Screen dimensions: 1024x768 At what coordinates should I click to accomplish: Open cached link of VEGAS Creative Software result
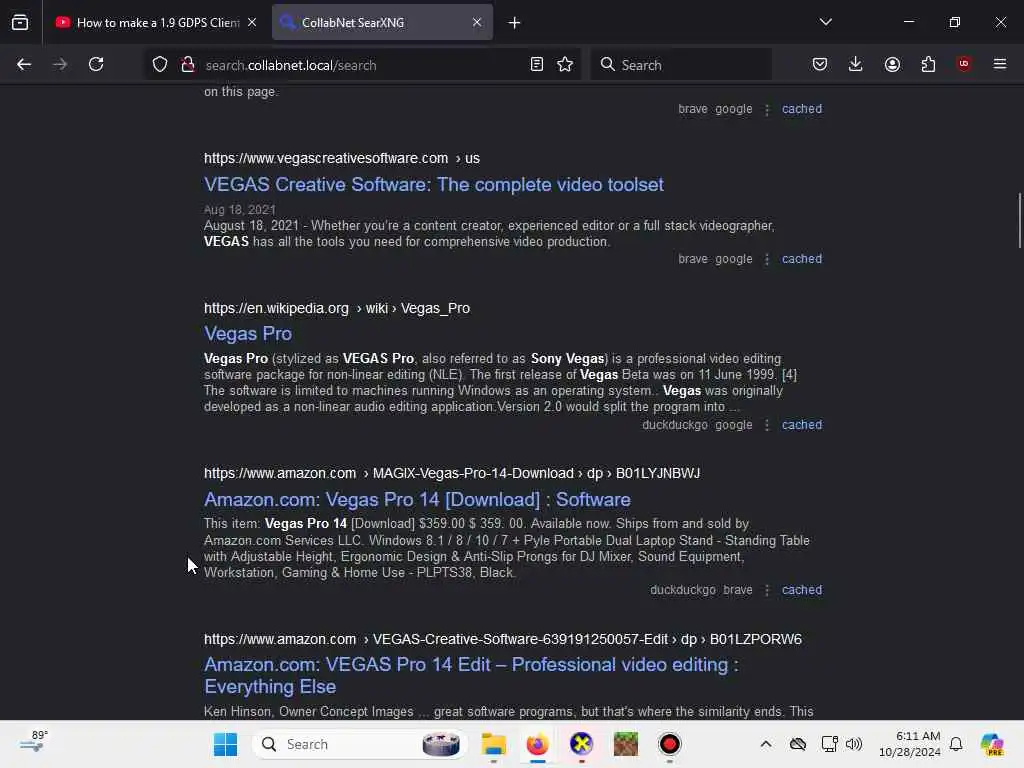(802, 259)
